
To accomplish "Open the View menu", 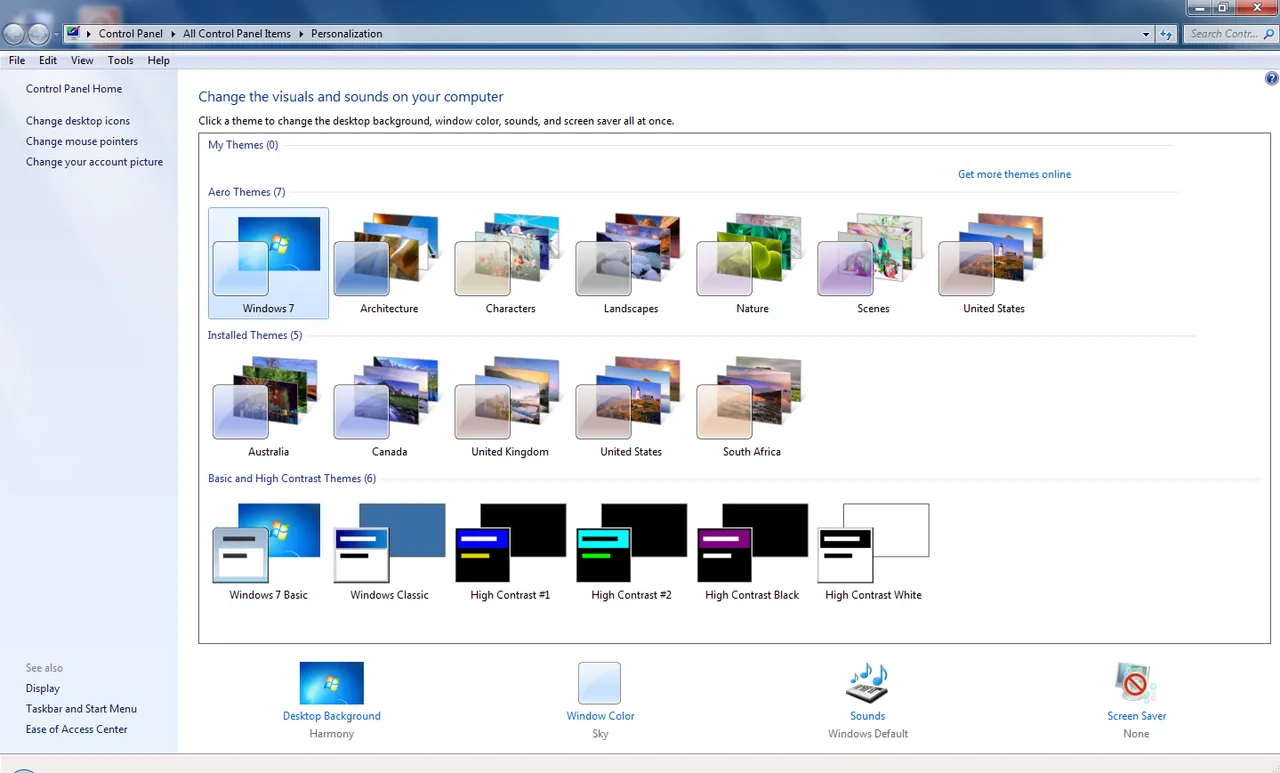I will point(82,60).
